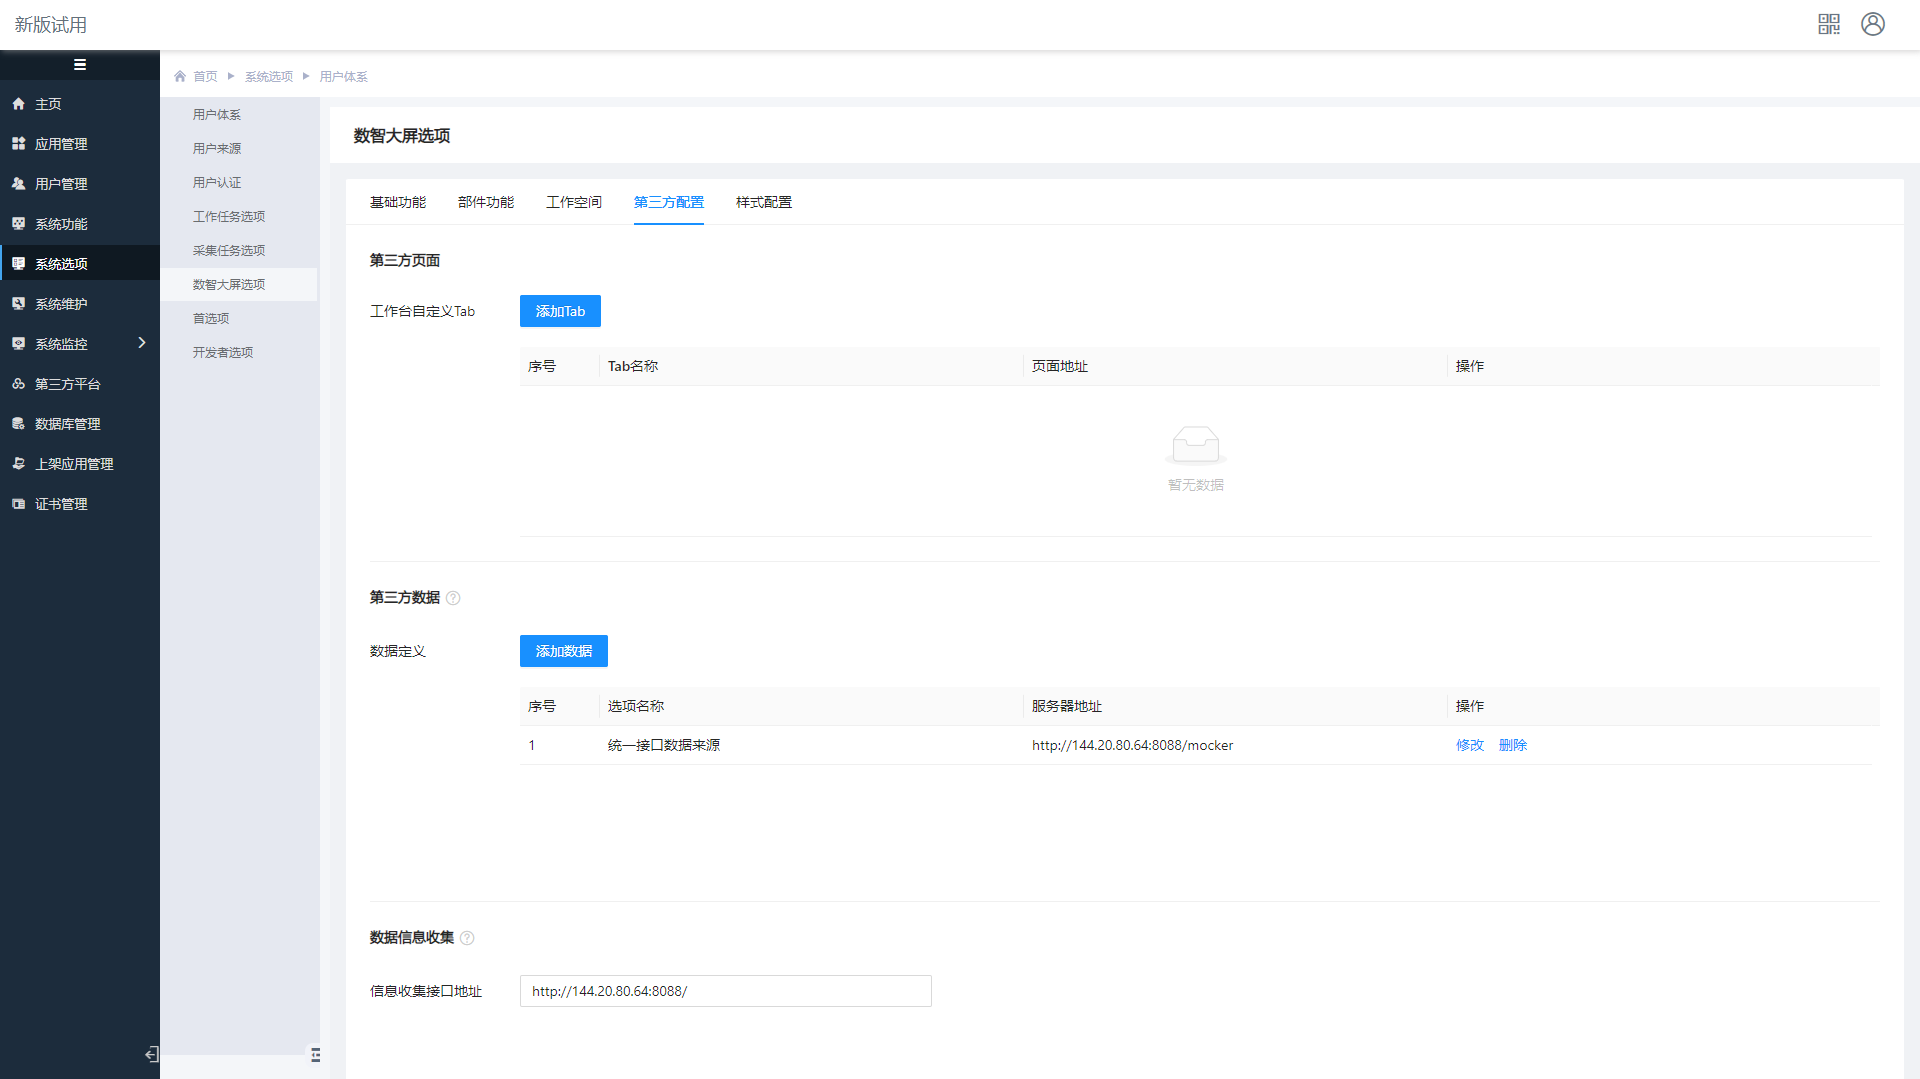
Task: Open 应用管理 in the sidebar
Action: point(61,144)
